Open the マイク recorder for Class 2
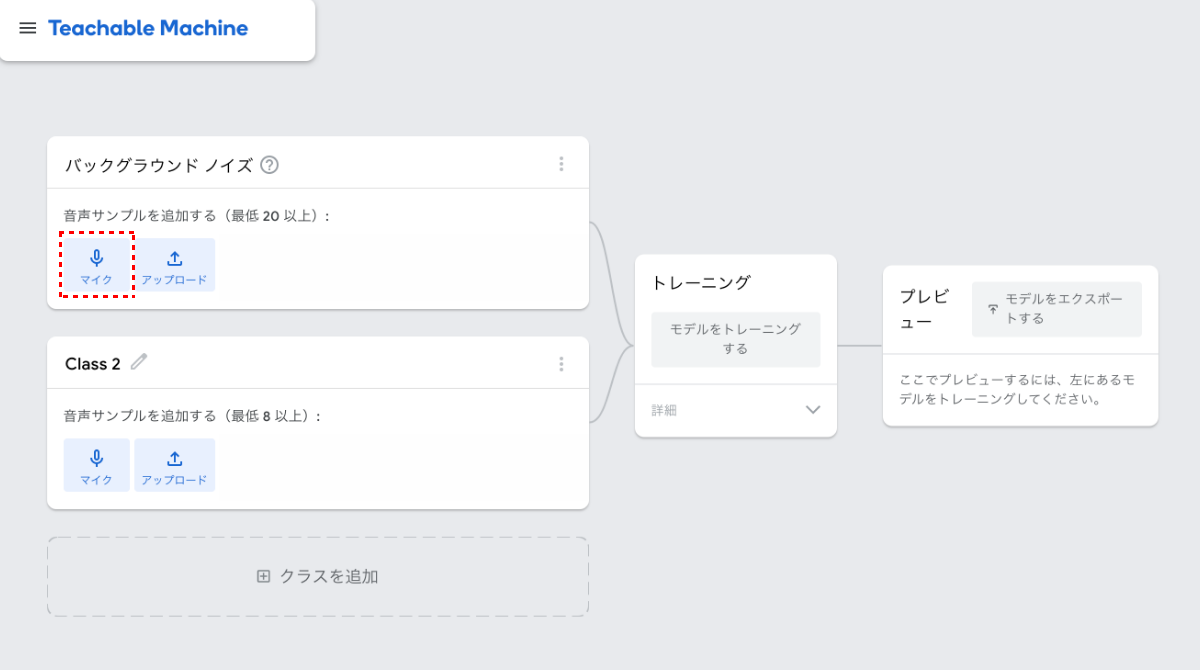The height and width of the screenshot is (670, 1200). (x=96, y=464)
